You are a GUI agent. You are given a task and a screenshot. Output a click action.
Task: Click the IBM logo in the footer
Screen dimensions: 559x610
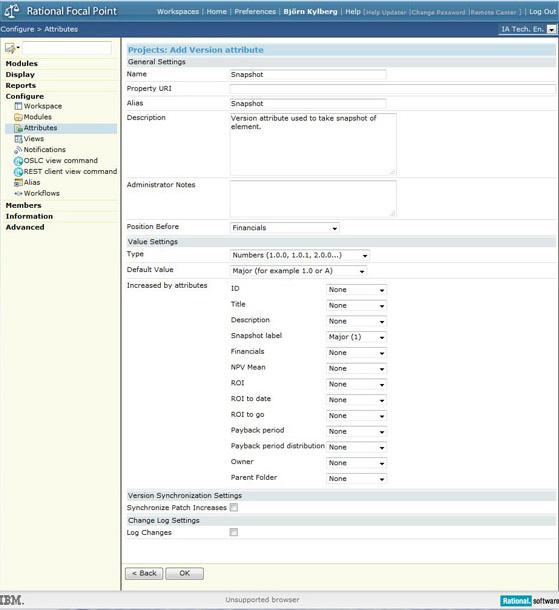pyautogui.click(x=12, y=600)
